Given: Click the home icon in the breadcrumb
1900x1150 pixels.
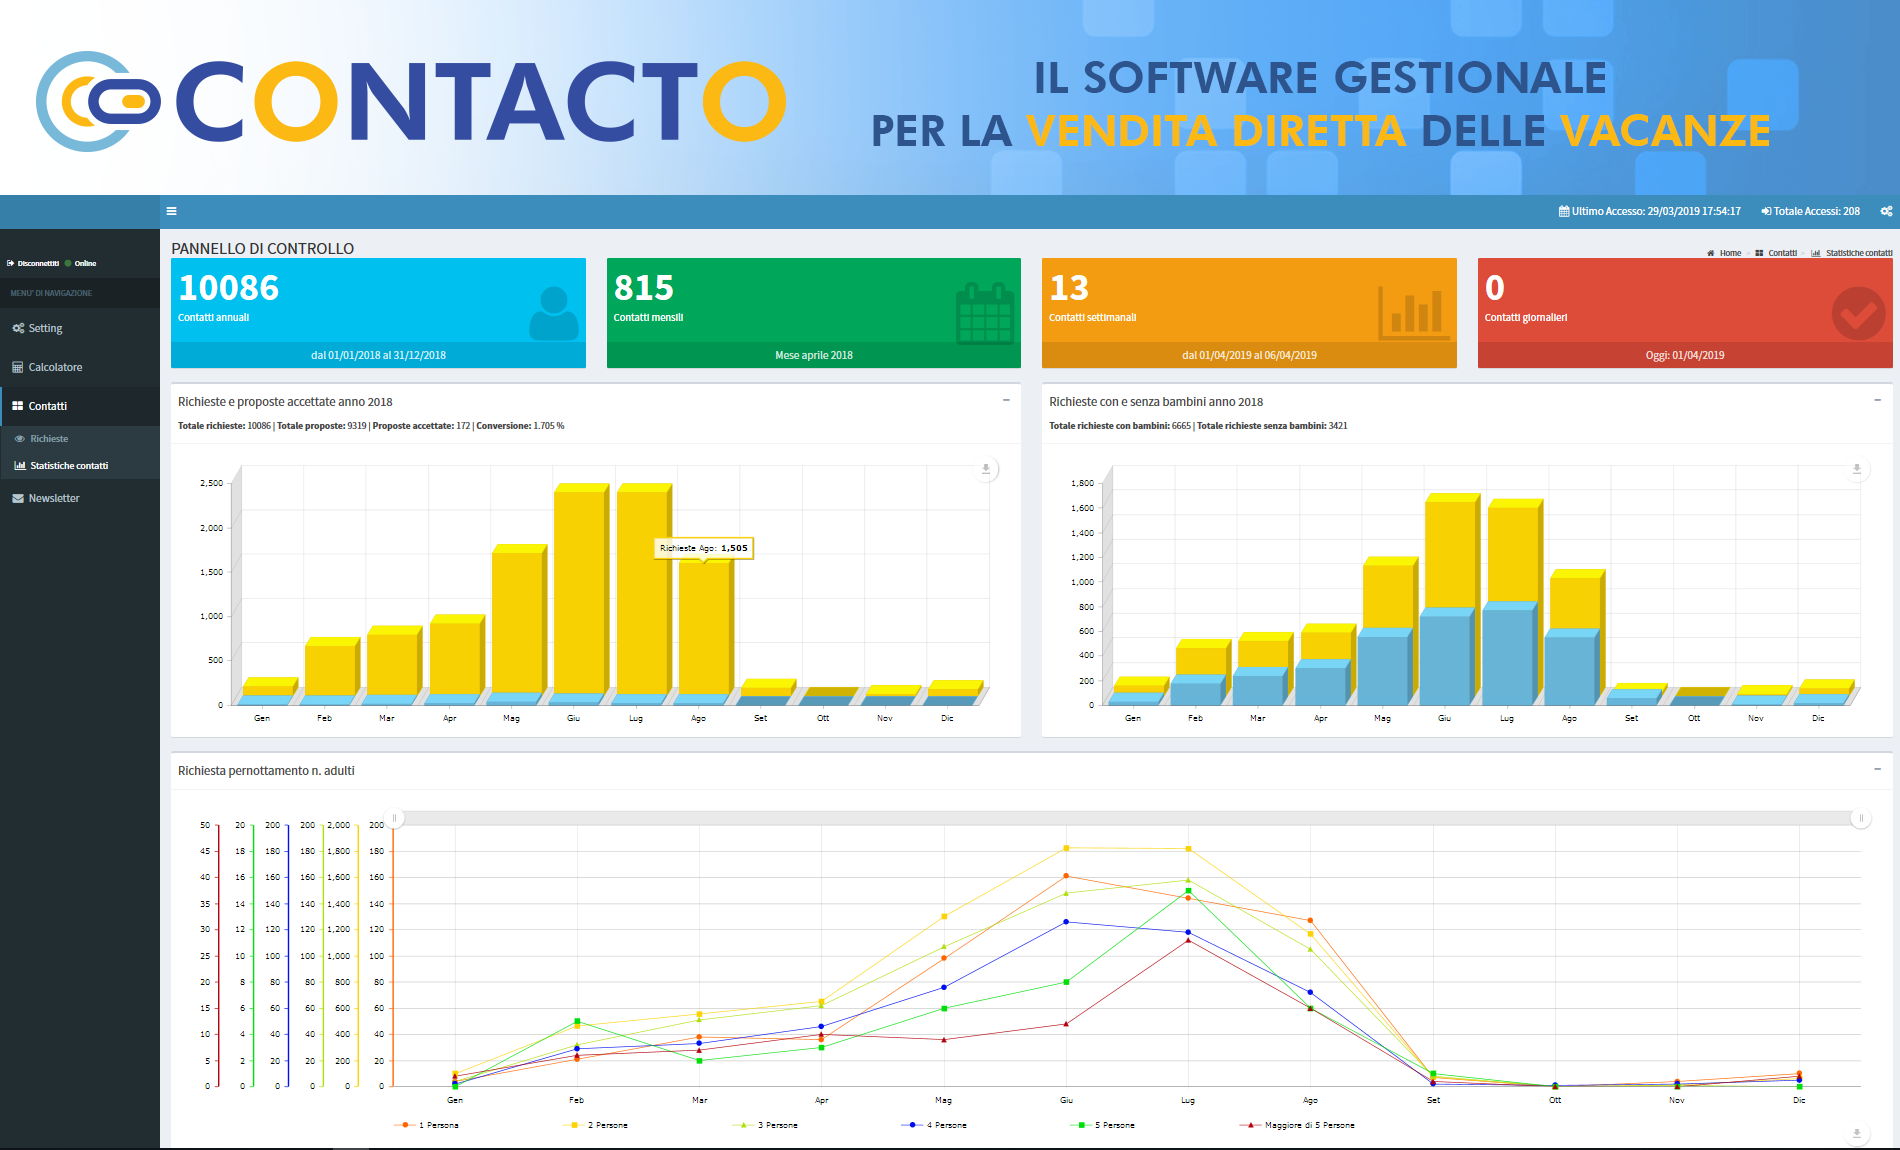Looking at the screenshot, I should click(1711, 253).
